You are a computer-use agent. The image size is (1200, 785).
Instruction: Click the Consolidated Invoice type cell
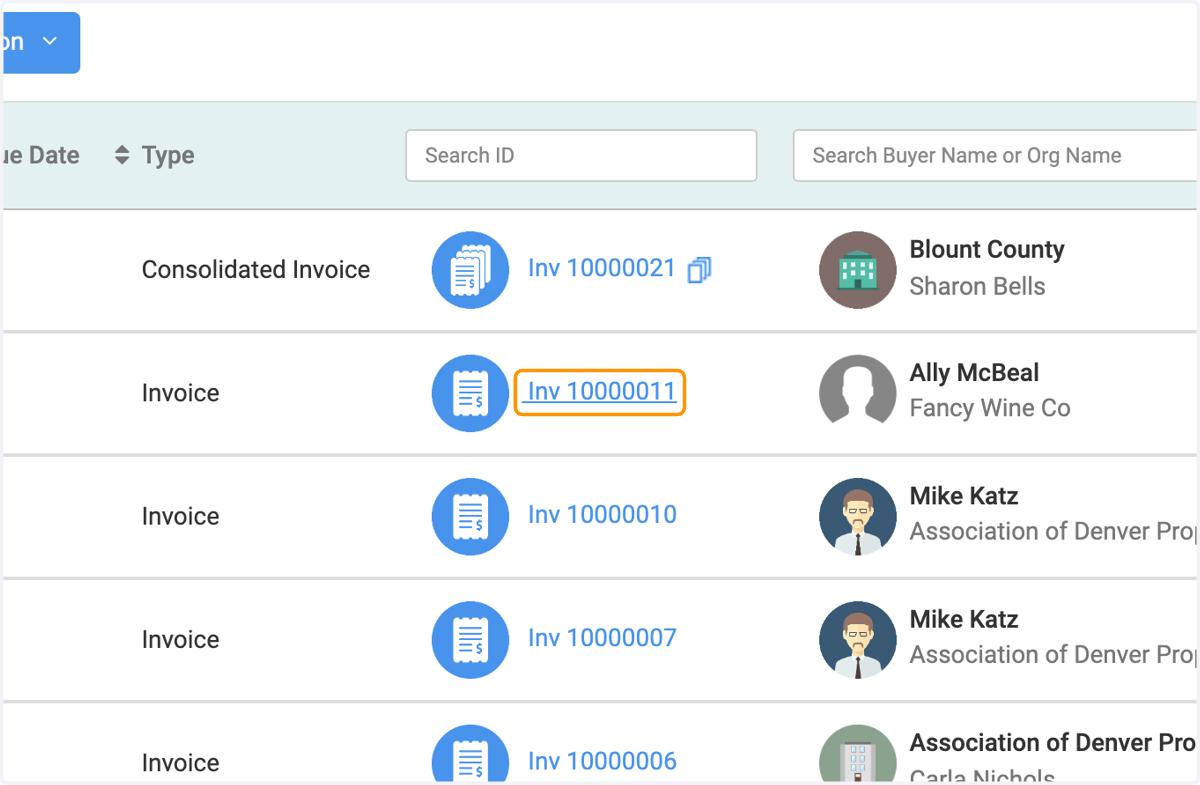point(256,270)
